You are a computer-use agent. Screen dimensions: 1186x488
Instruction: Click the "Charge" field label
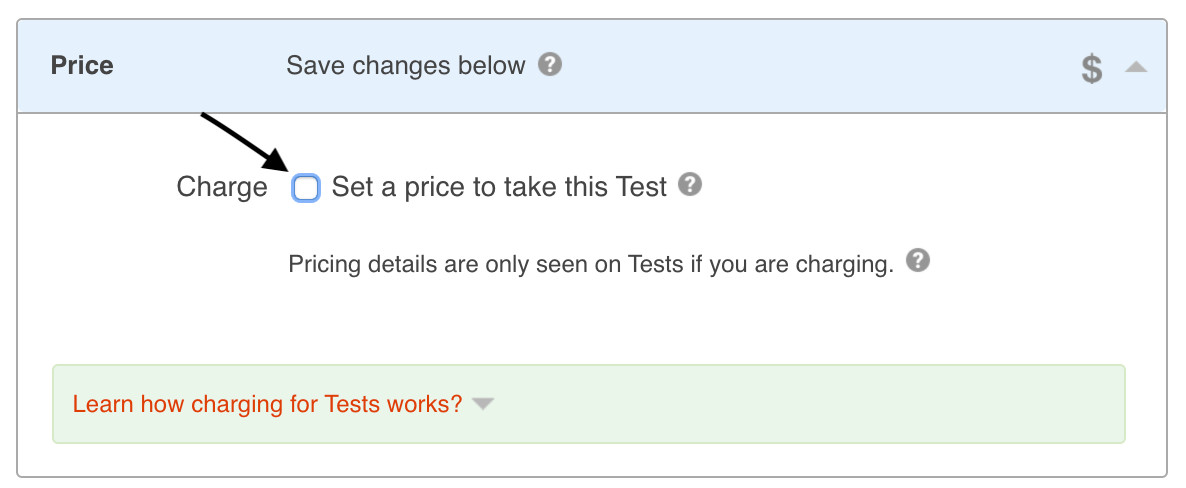[x=222, y=187]
